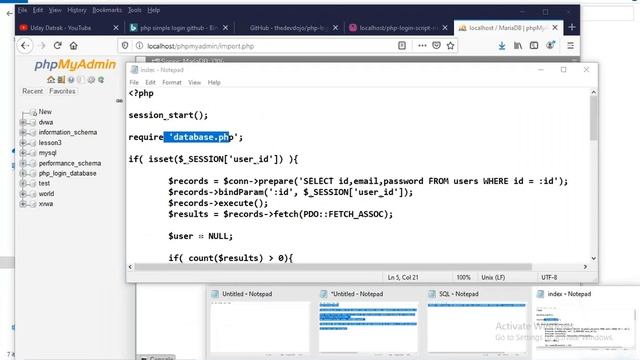The image size is (640, 360).
Task: Expand the xvwa database node
Action: (x=23, y=204)
